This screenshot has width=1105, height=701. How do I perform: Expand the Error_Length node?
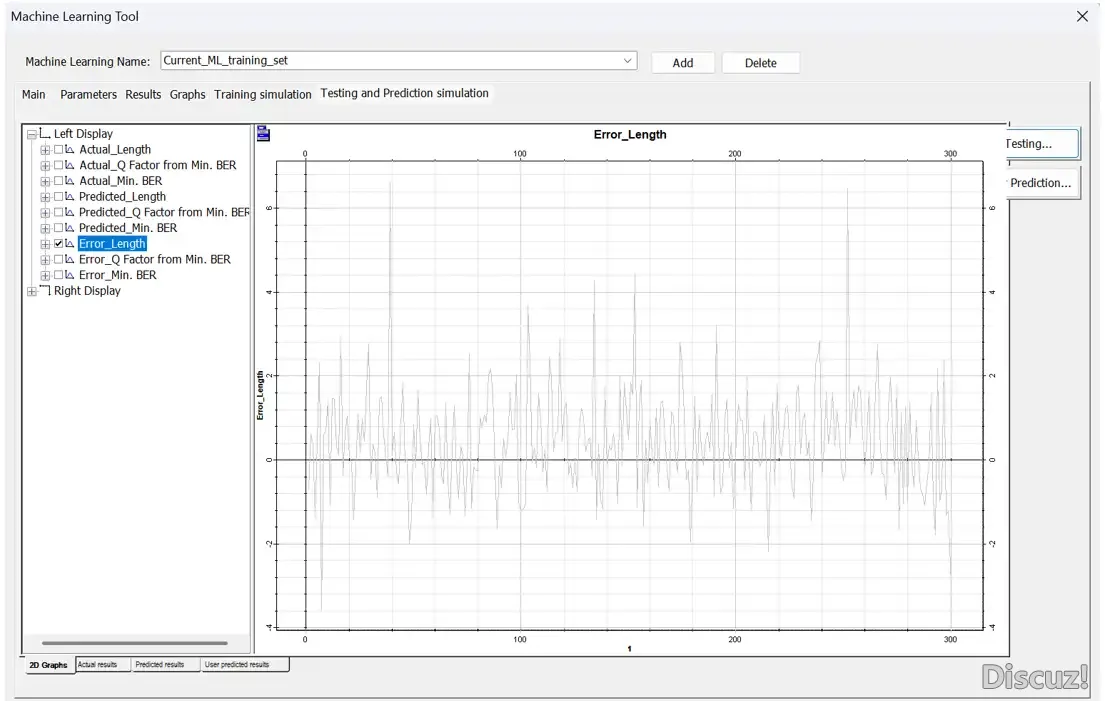point(45,244)
